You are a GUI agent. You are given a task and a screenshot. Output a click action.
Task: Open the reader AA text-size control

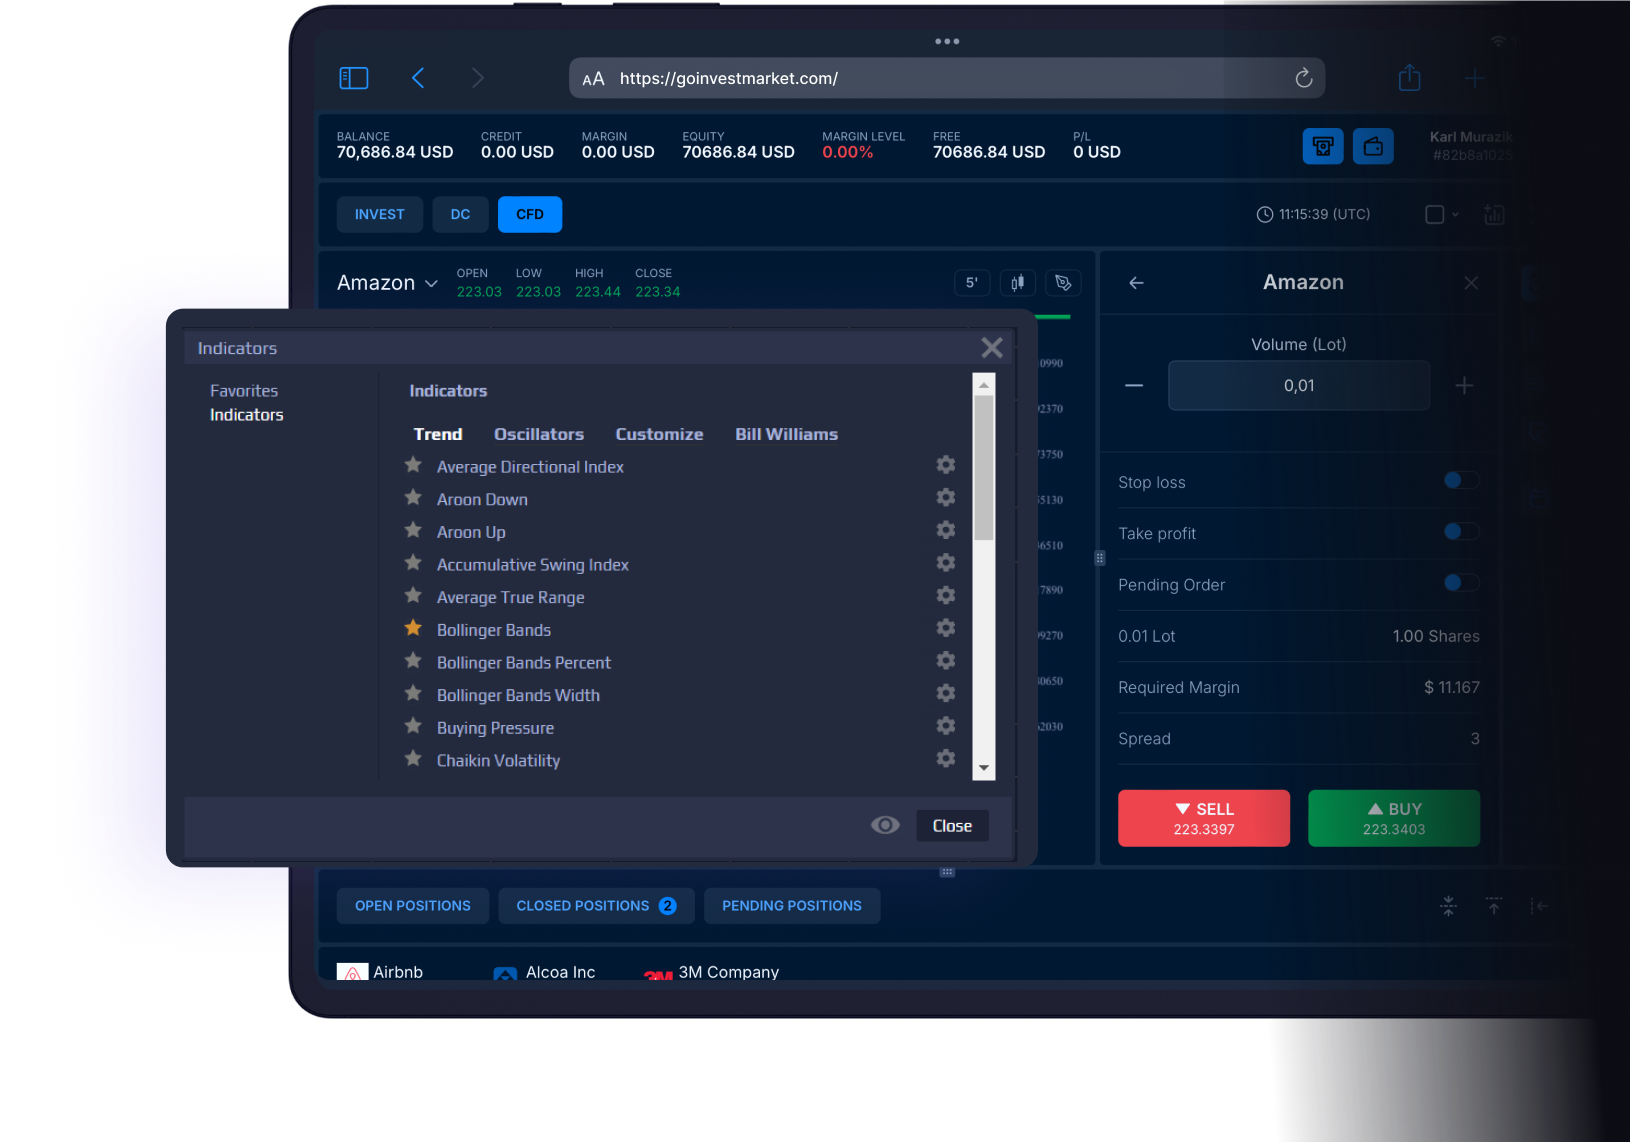593,79
